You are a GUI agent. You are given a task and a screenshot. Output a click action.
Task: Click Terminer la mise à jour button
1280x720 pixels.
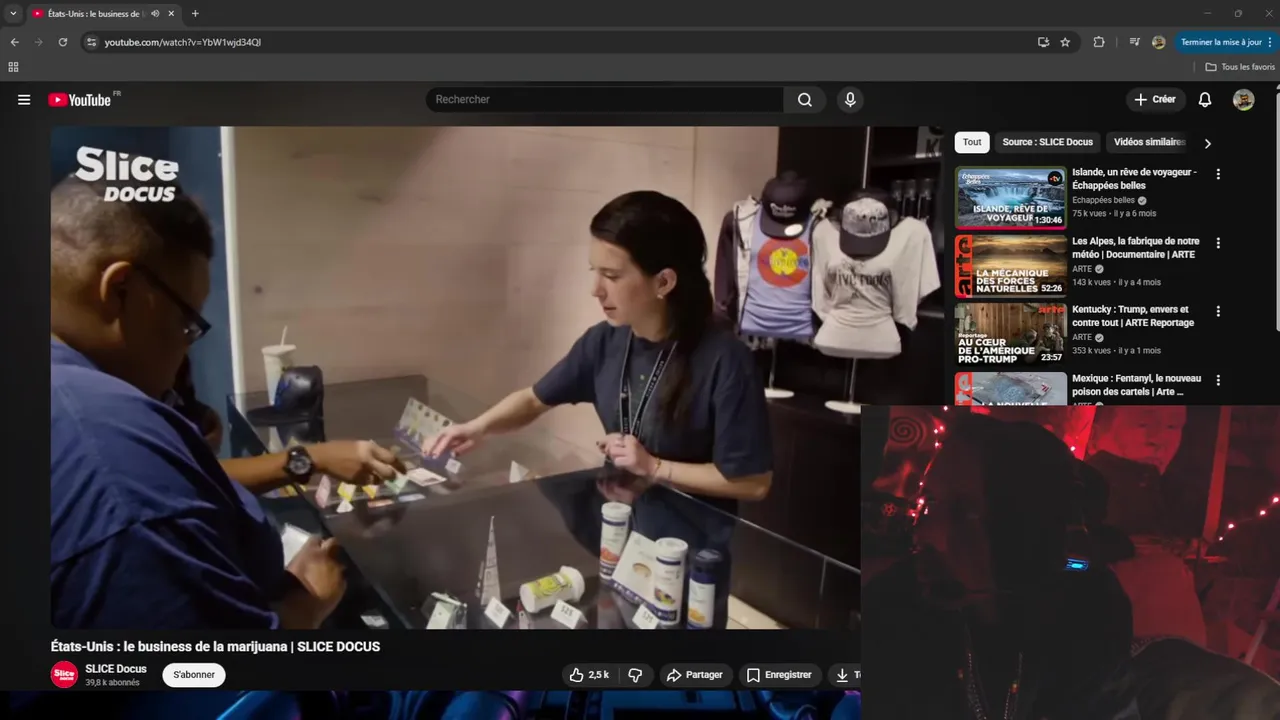pos(1226,42)
